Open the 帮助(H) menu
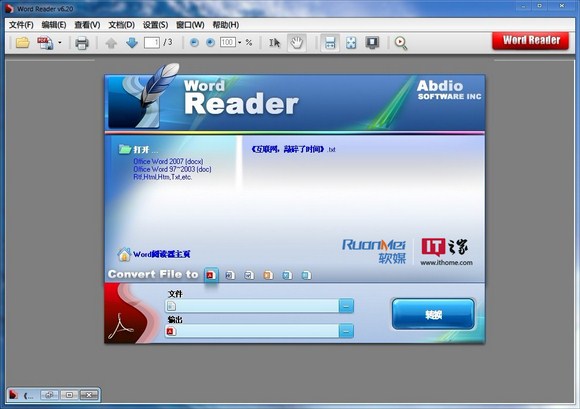The height and width of the screenshot is (409, 580). click(226, 25)
